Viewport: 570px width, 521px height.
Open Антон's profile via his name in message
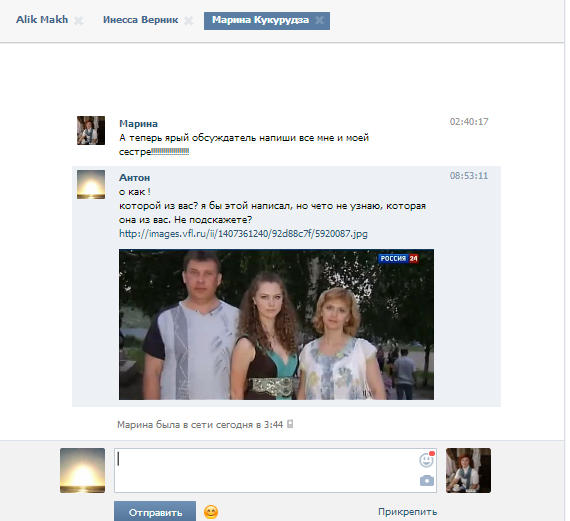pos(135,177)
